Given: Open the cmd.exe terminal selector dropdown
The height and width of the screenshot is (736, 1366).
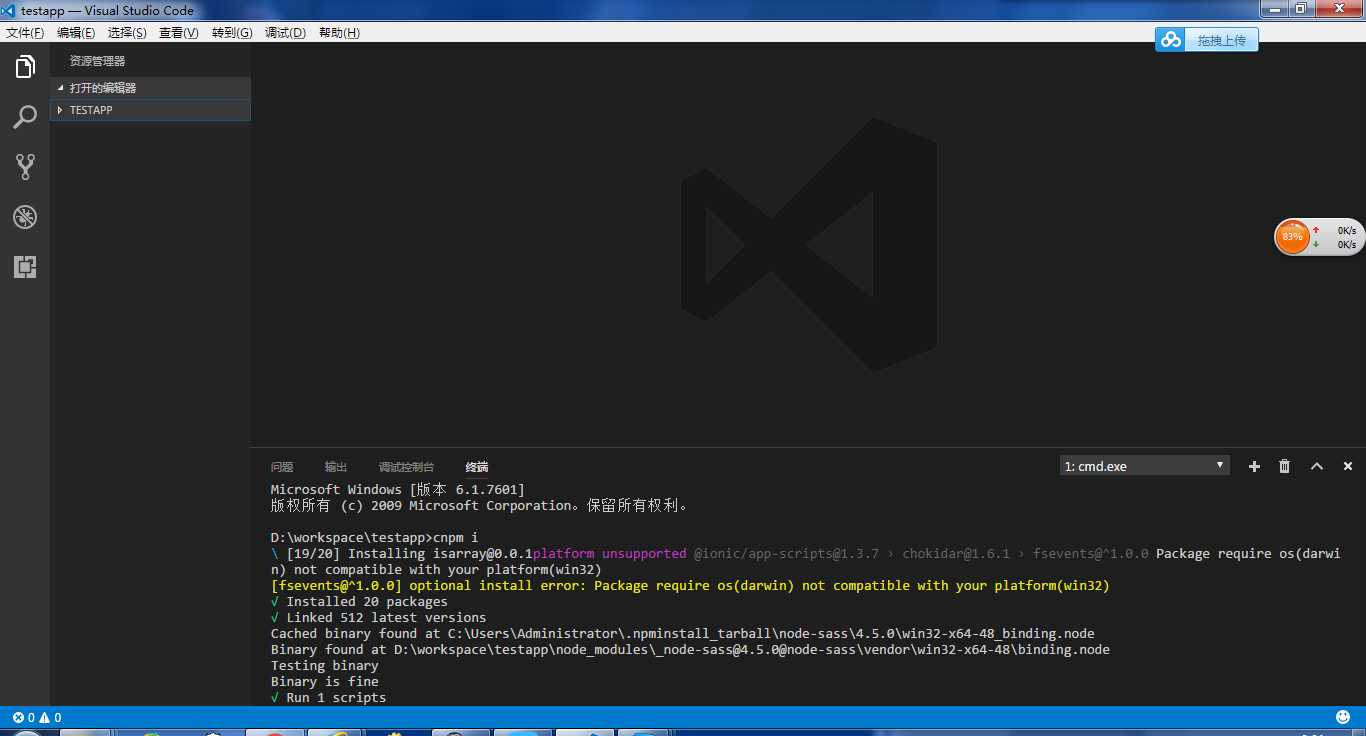Looking at the screenshot, I should click(1145, 466).
